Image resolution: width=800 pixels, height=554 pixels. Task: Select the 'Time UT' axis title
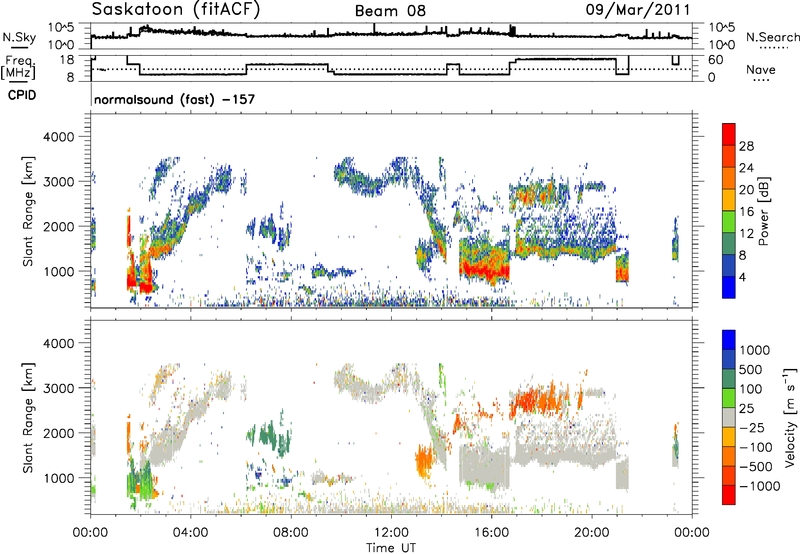pyautogui.click(x=391, y=548)
